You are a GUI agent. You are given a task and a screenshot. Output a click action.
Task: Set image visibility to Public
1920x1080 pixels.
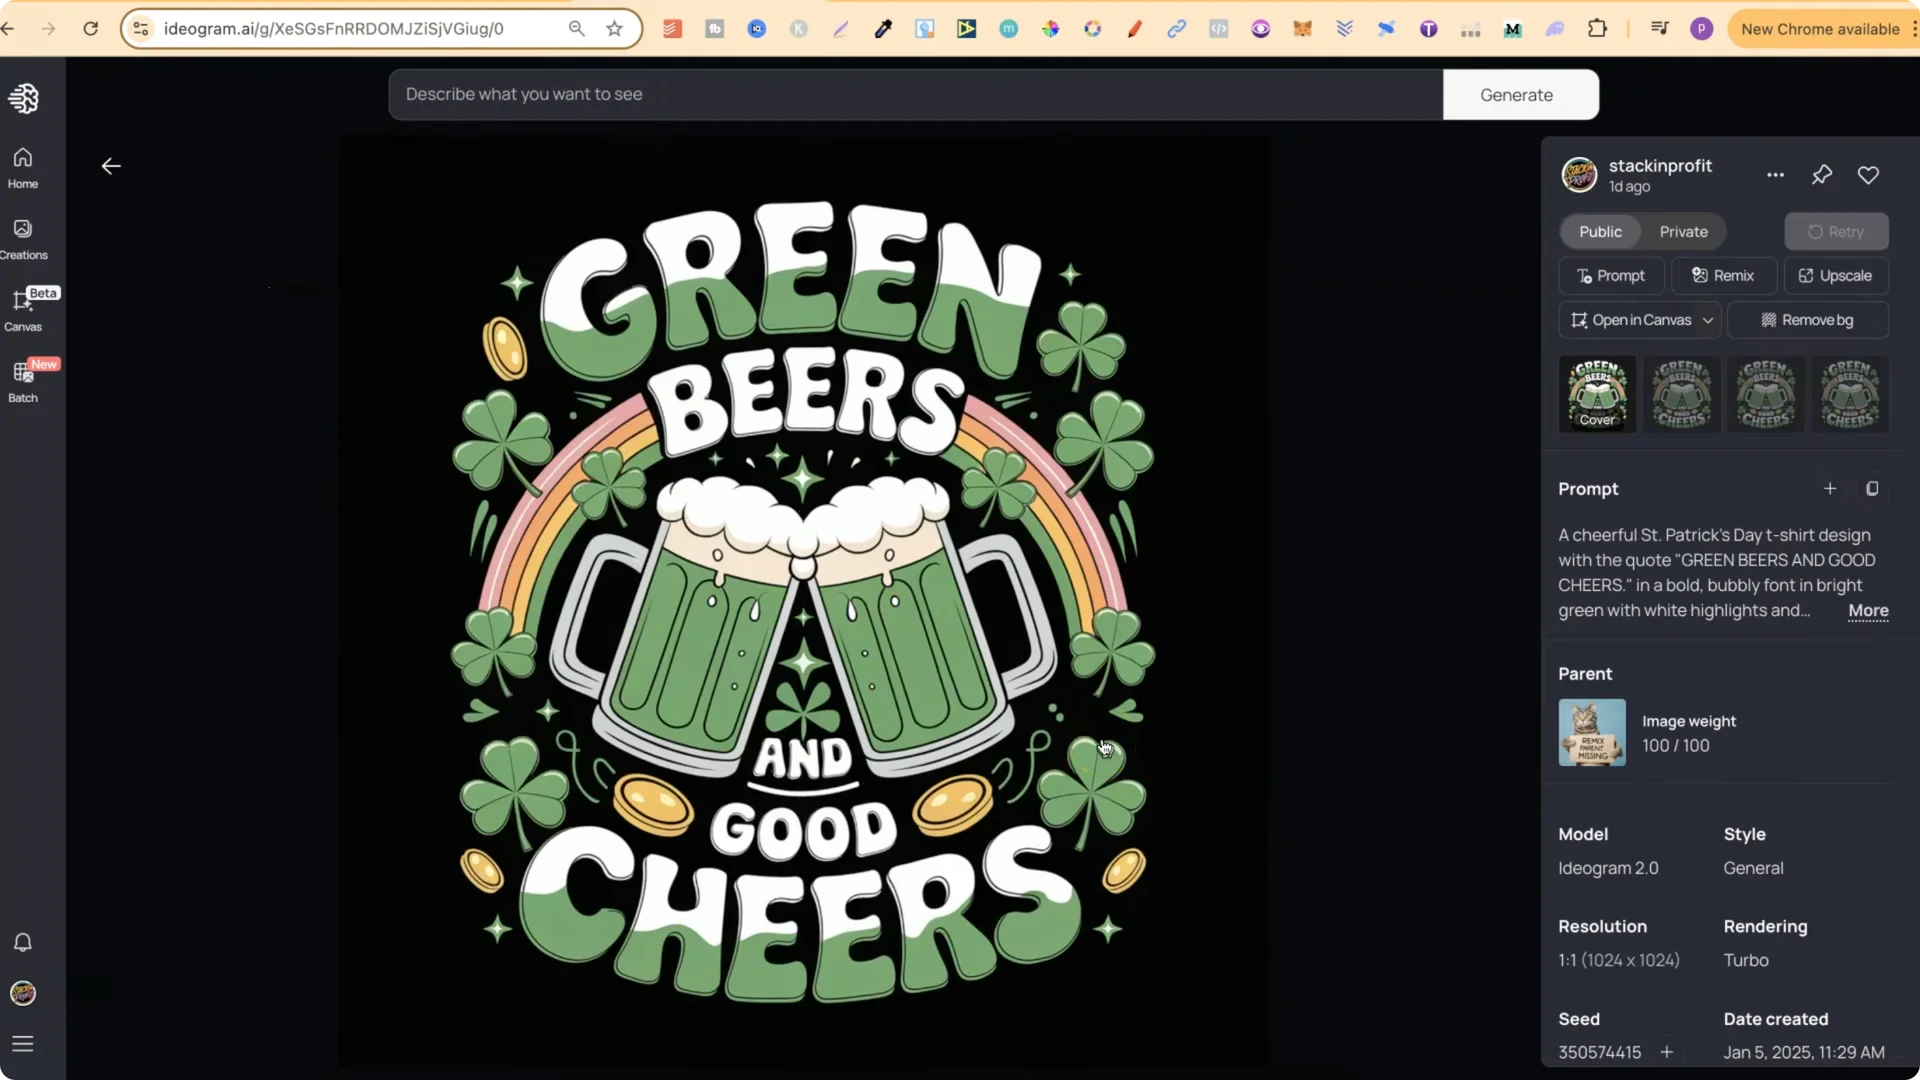1599,231
